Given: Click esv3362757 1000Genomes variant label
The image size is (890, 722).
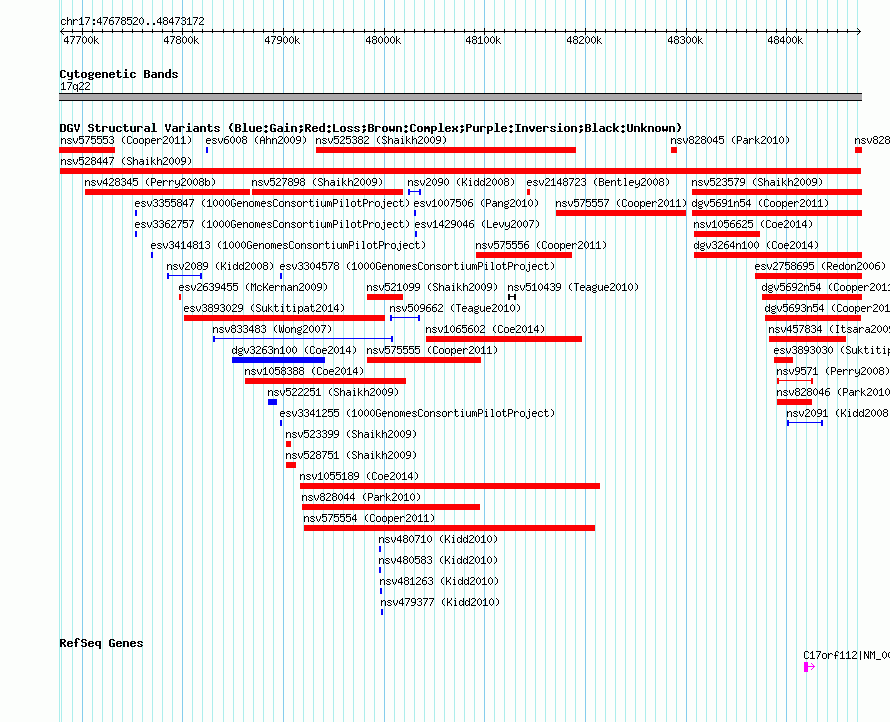Looking at the screenshot, I should tap(272, 224).
